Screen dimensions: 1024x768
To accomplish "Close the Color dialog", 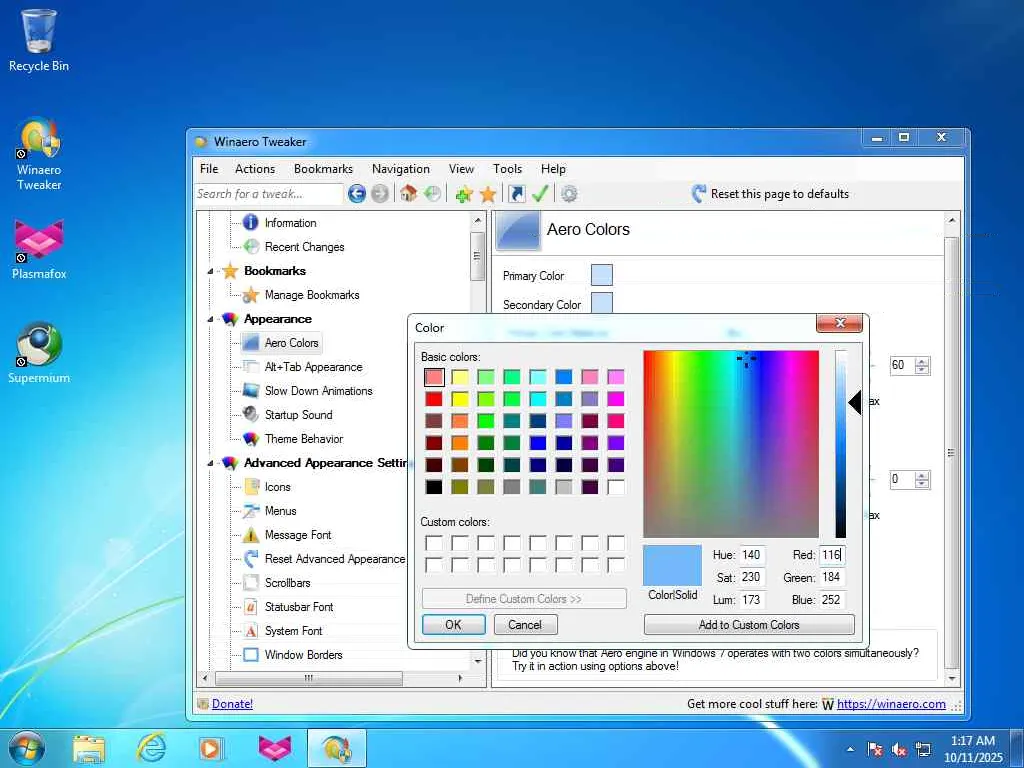I will [x=839, y=323].
